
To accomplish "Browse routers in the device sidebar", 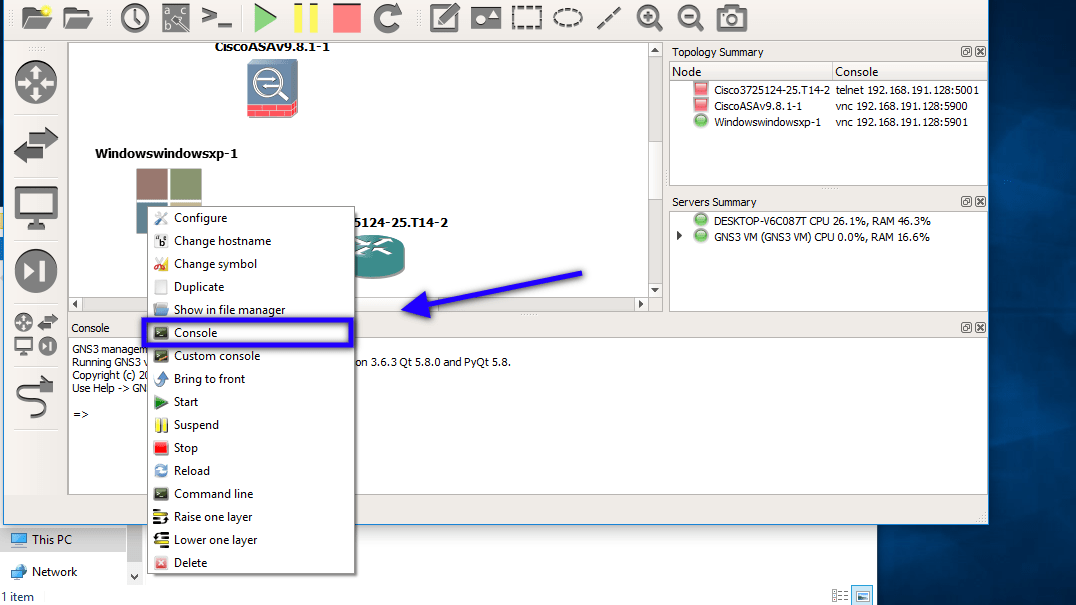I will (x=36, y=82).
